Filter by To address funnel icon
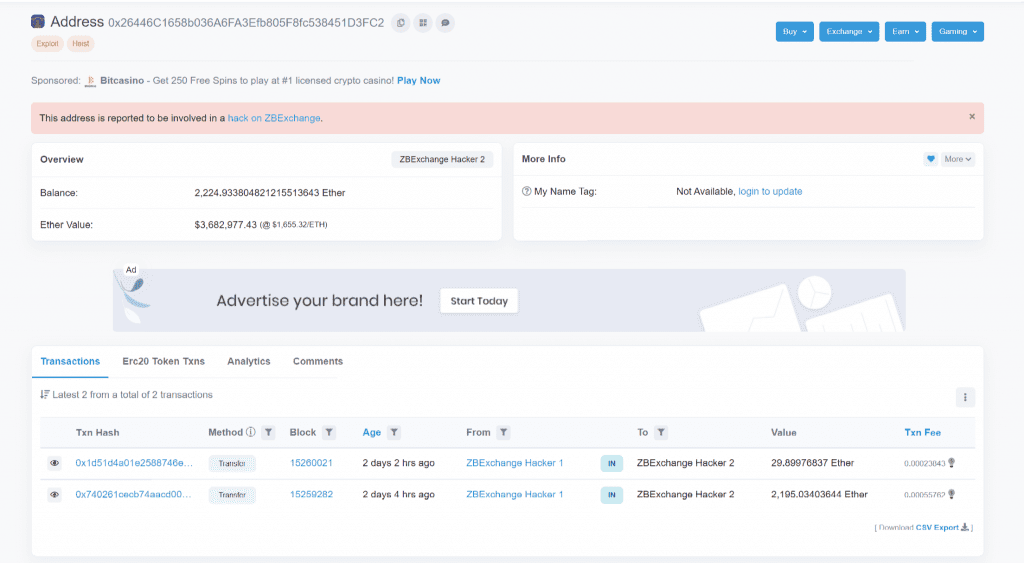The image size is (1024, 563). (x=661, y=432)
